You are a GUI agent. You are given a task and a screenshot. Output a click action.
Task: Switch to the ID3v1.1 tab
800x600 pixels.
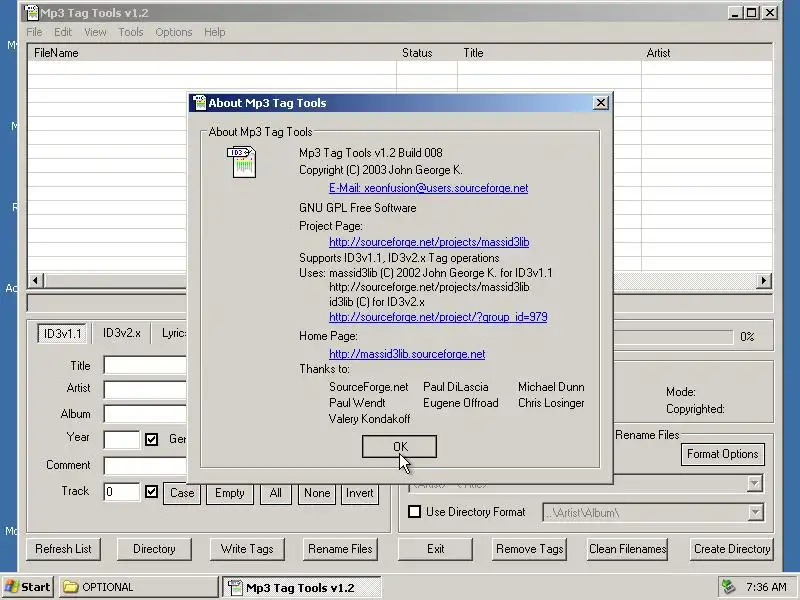pos(62,334)
